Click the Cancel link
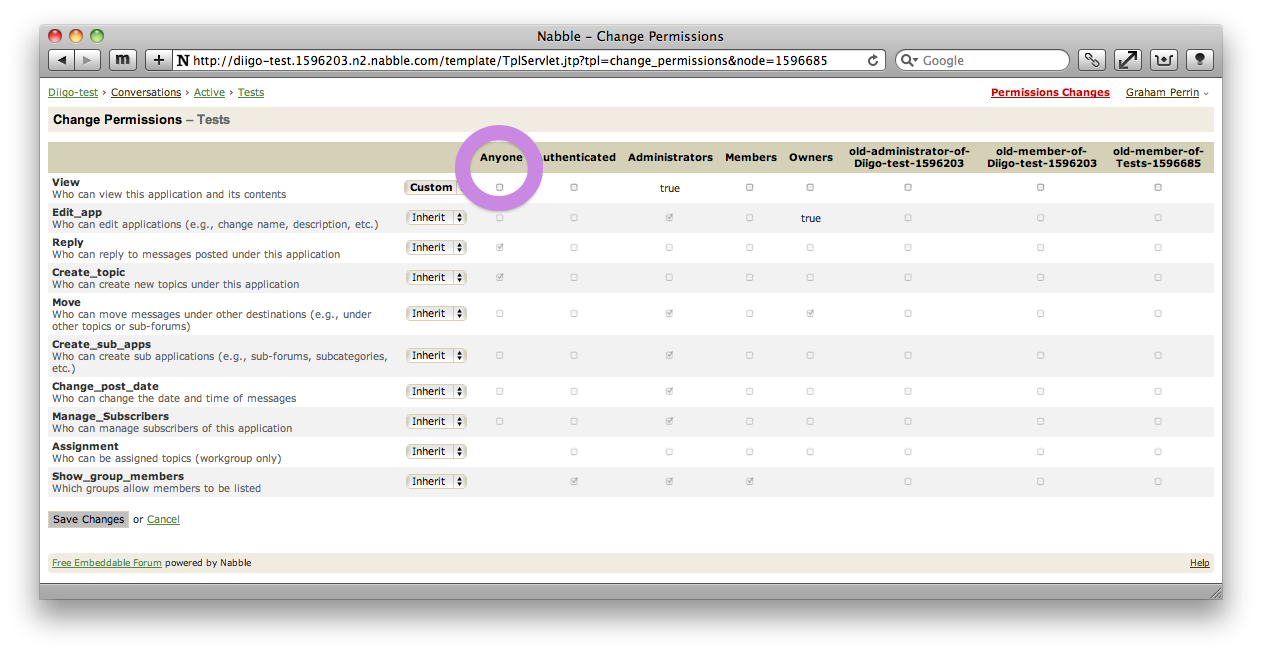The image size is (1262, 654). coord(163,520)
